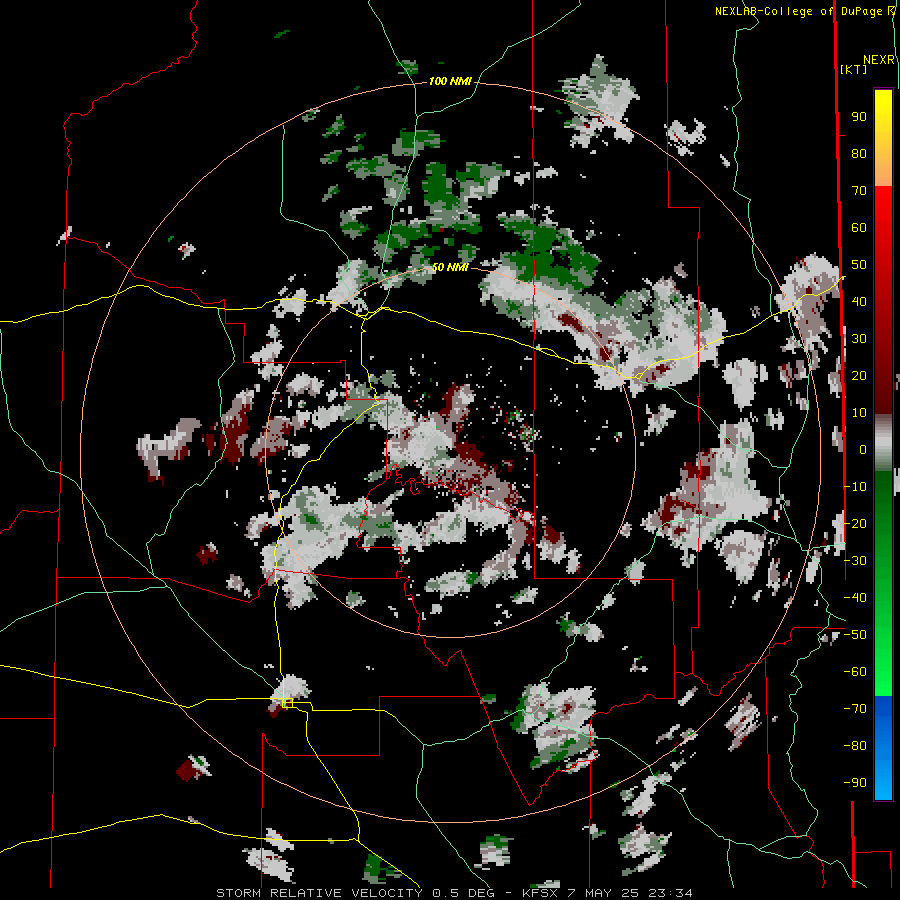Click the "-10" scale value
The width and height of the screenshot is (900, 900).
click(855, 487)
